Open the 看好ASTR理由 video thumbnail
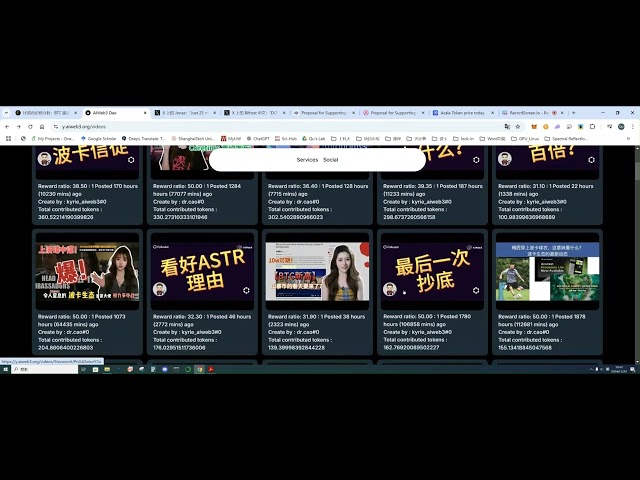The image size is (640, 480). [202, 271]
